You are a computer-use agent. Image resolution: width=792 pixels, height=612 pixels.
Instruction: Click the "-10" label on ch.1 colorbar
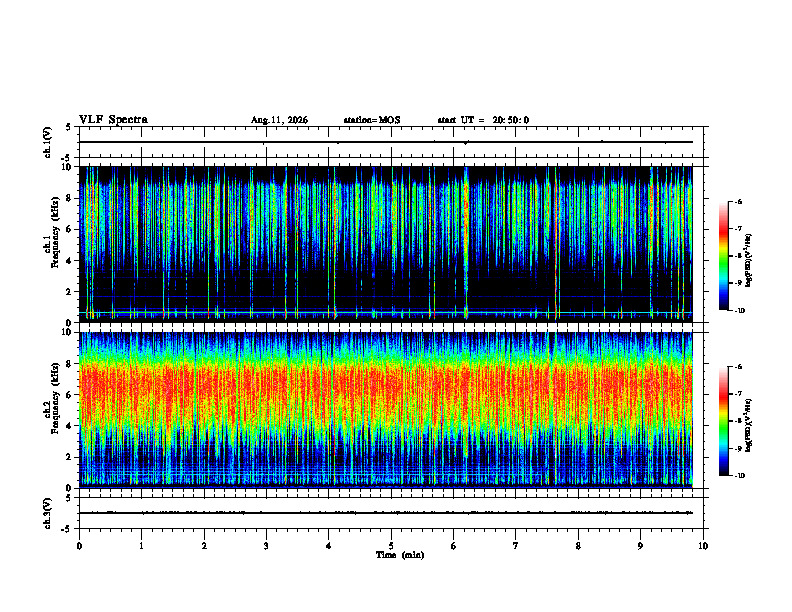point(739,311)
